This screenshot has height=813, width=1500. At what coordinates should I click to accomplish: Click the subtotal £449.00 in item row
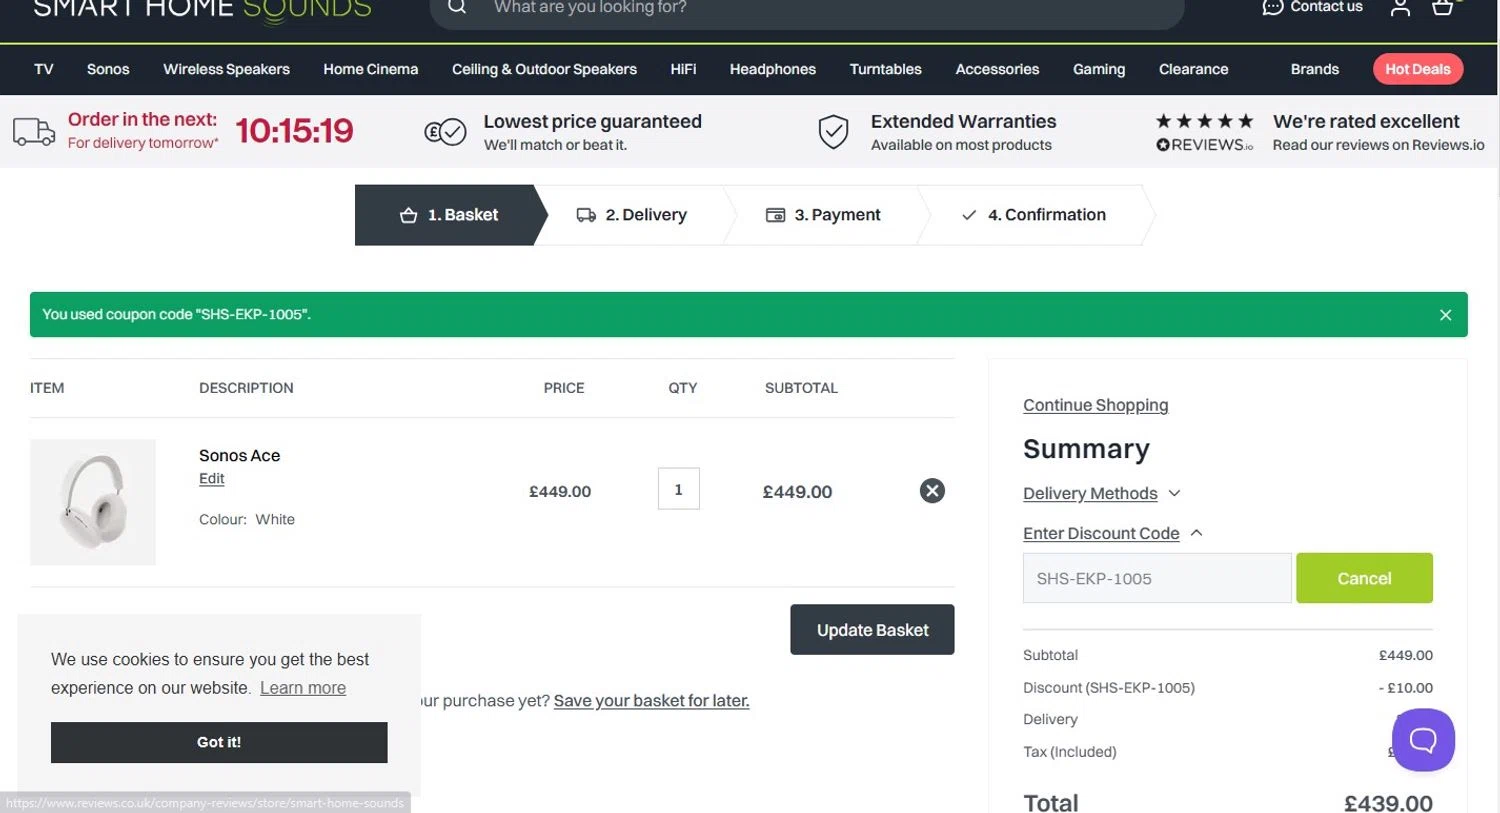click(797, 492)
